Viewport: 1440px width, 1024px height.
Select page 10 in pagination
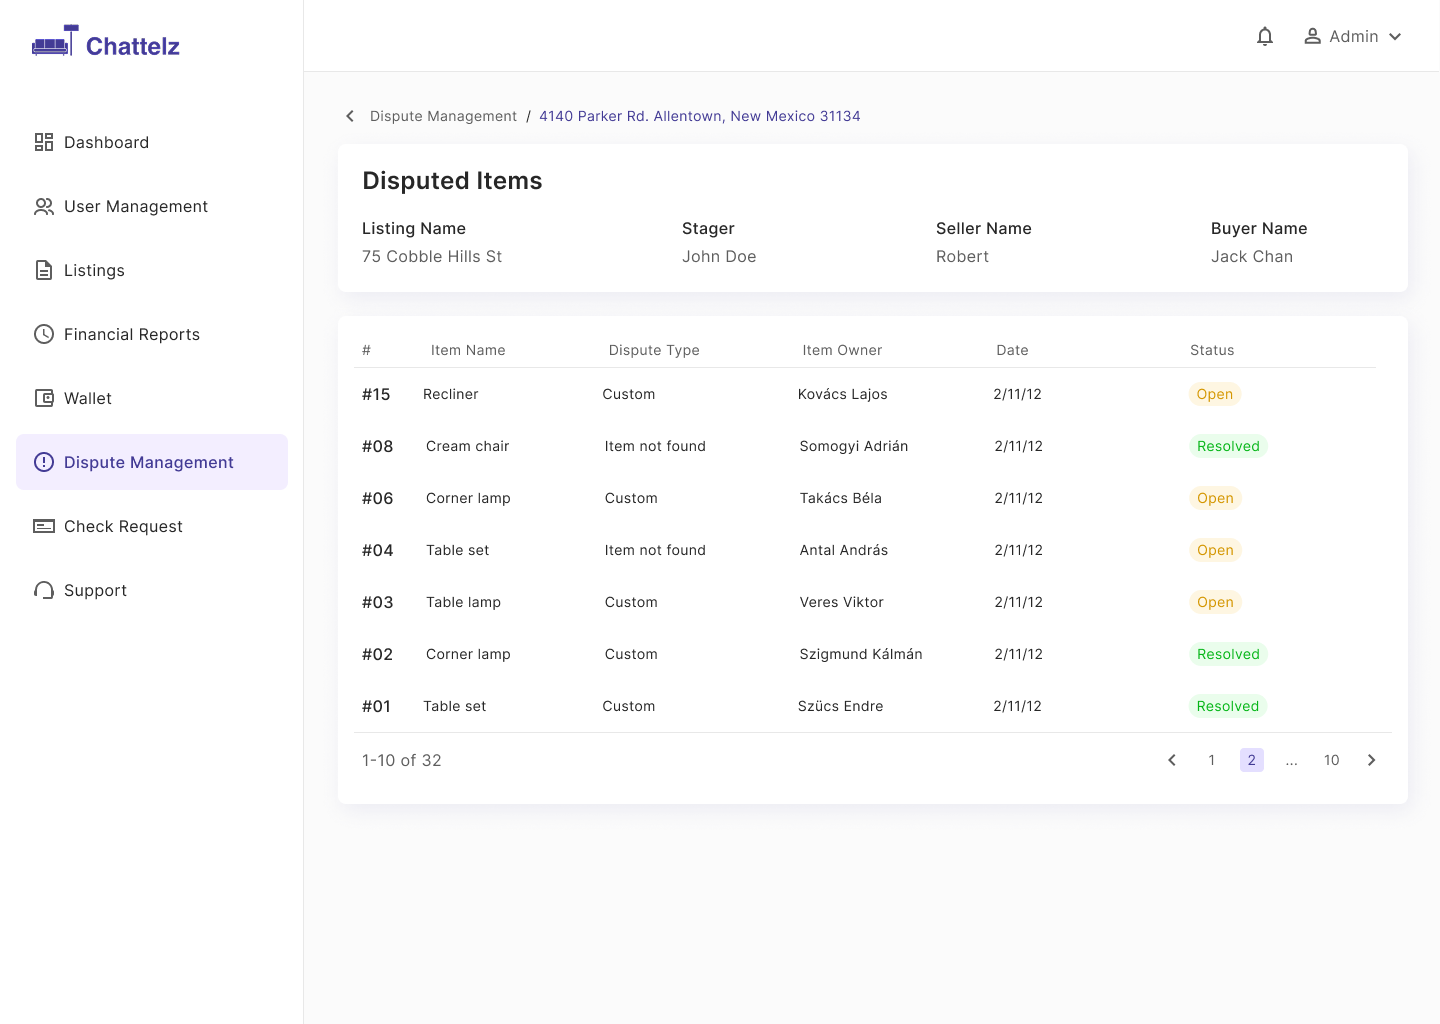click(x=1332, y=760)
